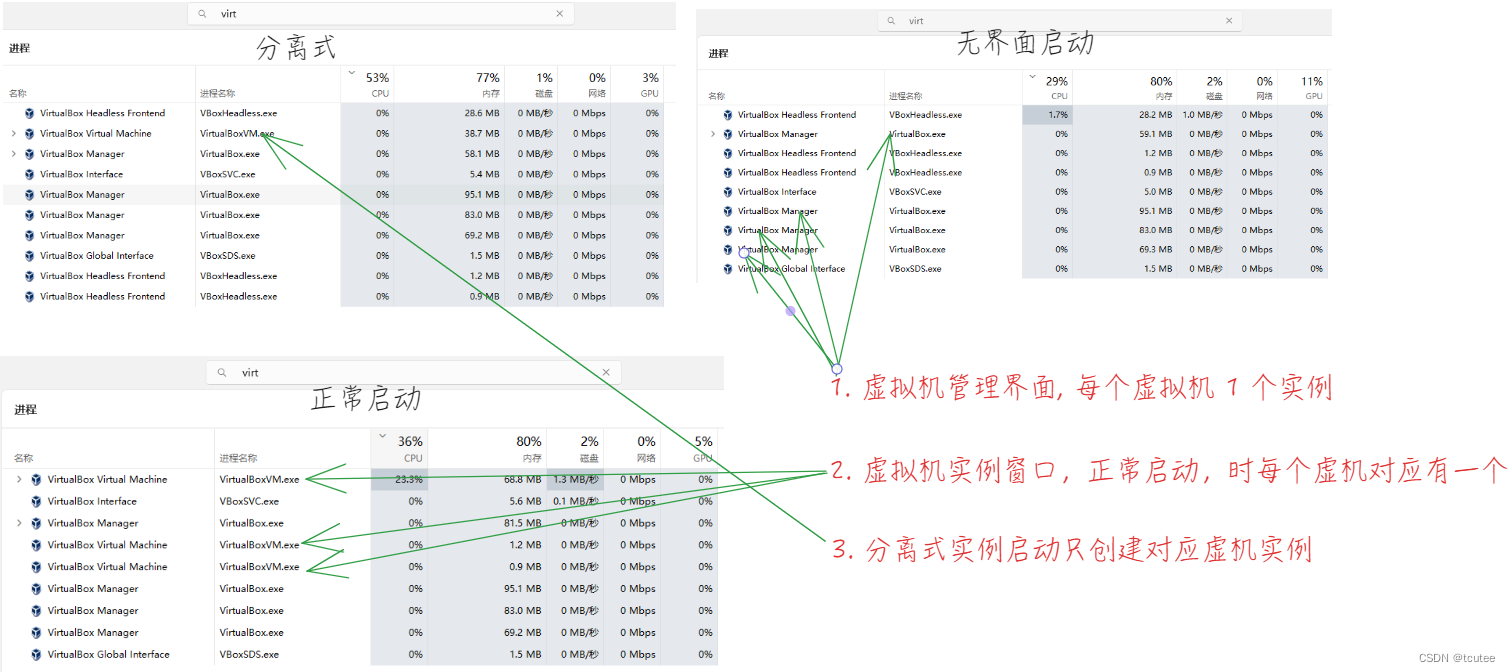Click sort chevron above 36% CPU header
This screenshot has height=672, width=1510.
381,436
